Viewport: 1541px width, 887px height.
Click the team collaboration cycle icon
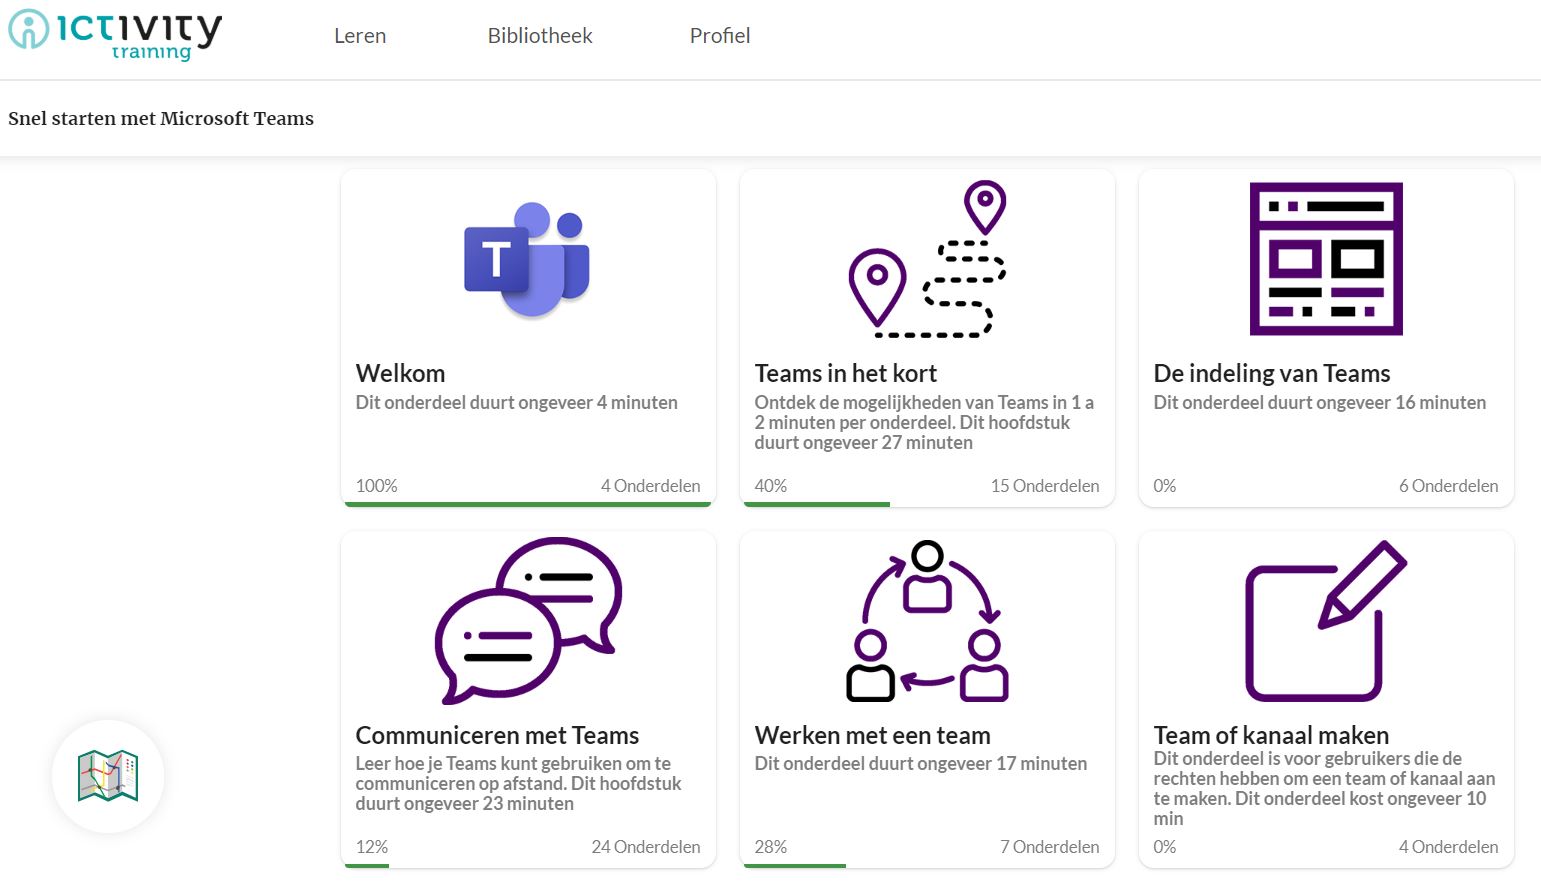click(927, 620)
